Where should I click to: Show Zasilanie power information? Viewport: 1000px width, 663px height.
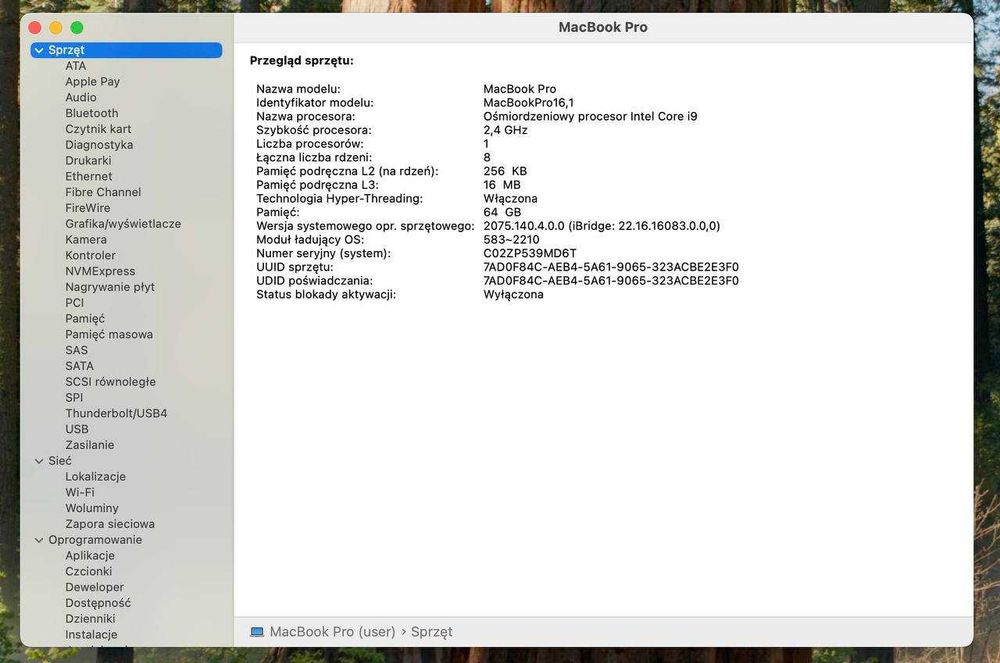(89, 445)
